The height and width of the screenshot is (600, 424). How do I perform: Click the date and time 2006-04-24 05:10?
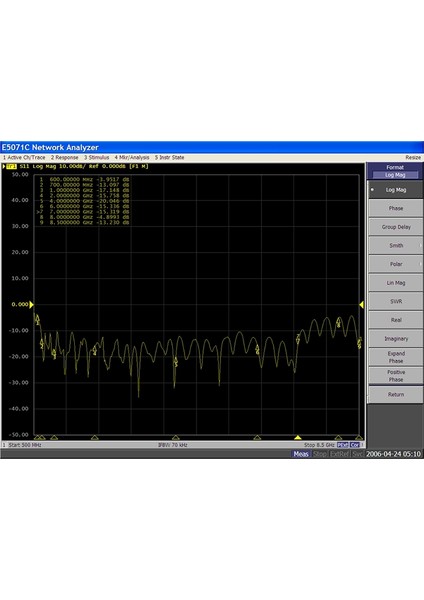click(393, 454)
